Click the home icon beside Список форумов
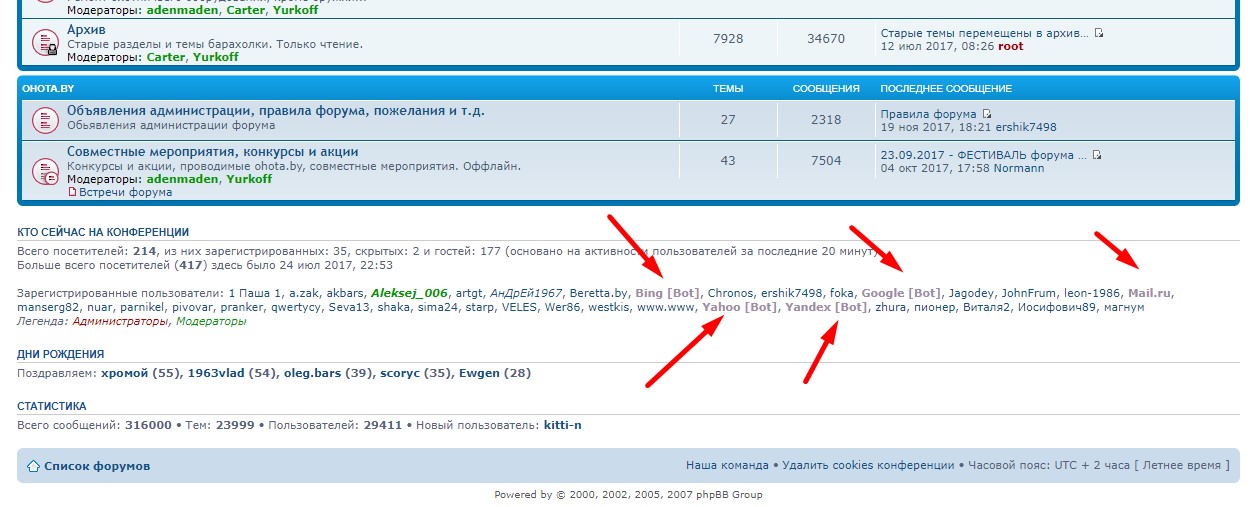 point(33,466)
